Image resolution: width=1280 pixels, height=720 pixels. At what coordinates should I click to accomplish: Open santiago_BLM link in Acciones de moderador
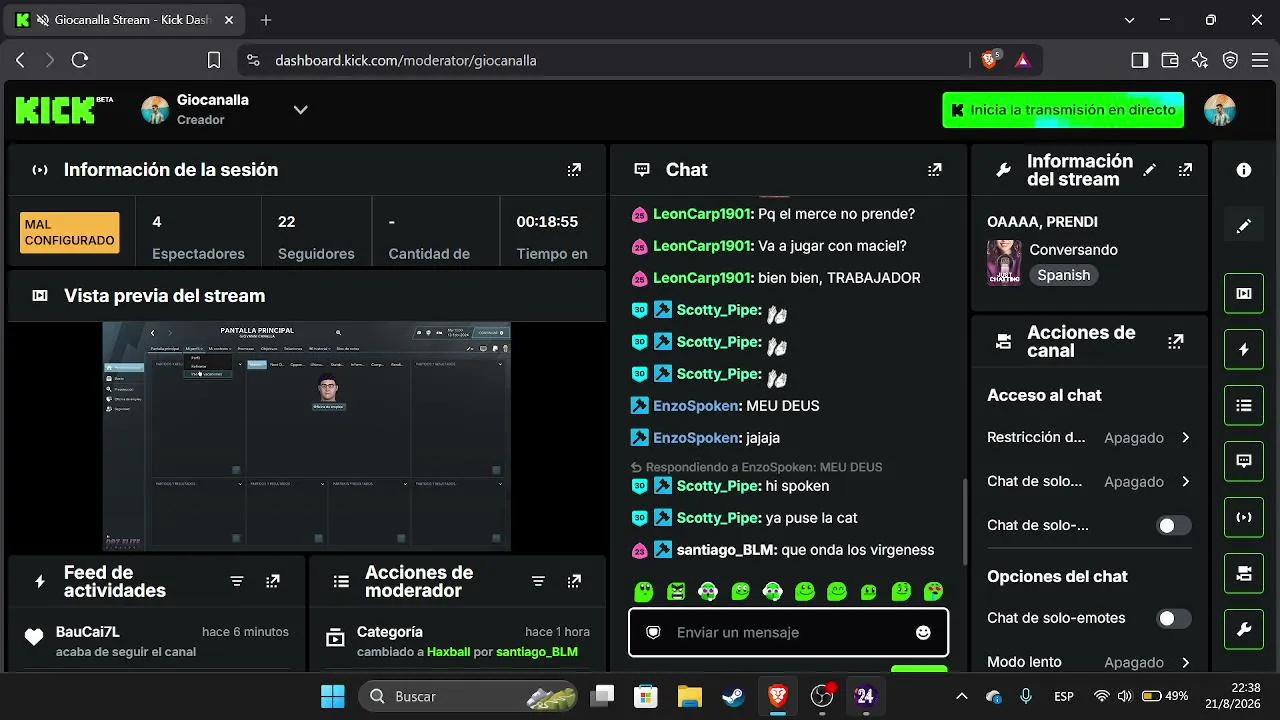pos(537,652)
